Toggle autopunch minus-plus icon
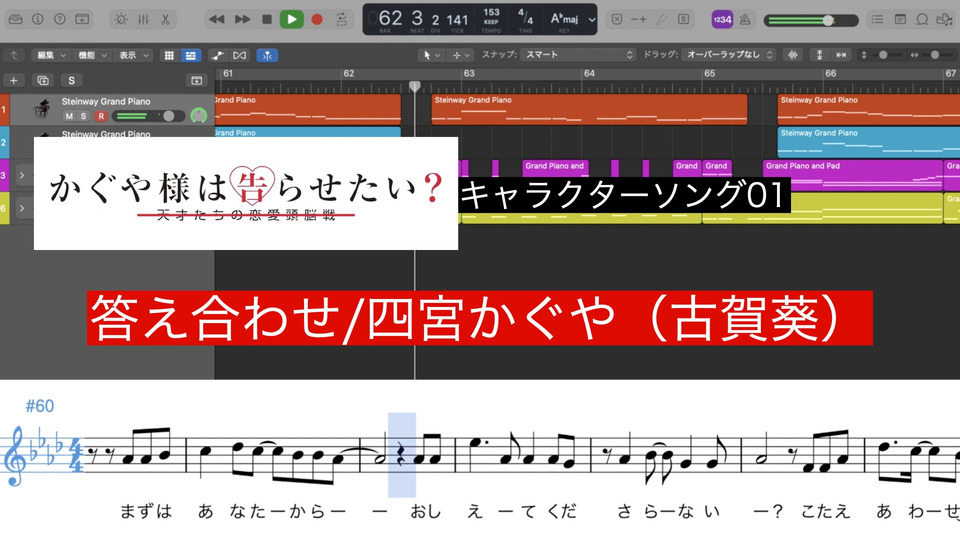The height and width of the screenshot is (540, 960). pyautogui.click(x=639, y=20)
